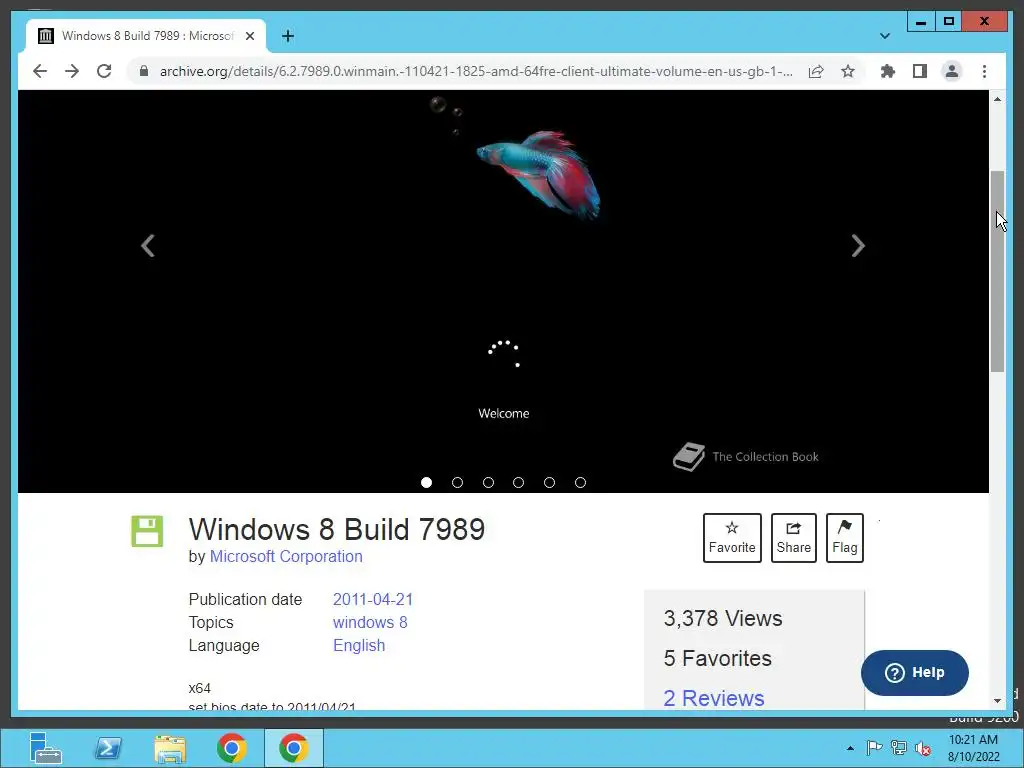
Task: Open Chrome side panel
Action: (x=920, y=71)
